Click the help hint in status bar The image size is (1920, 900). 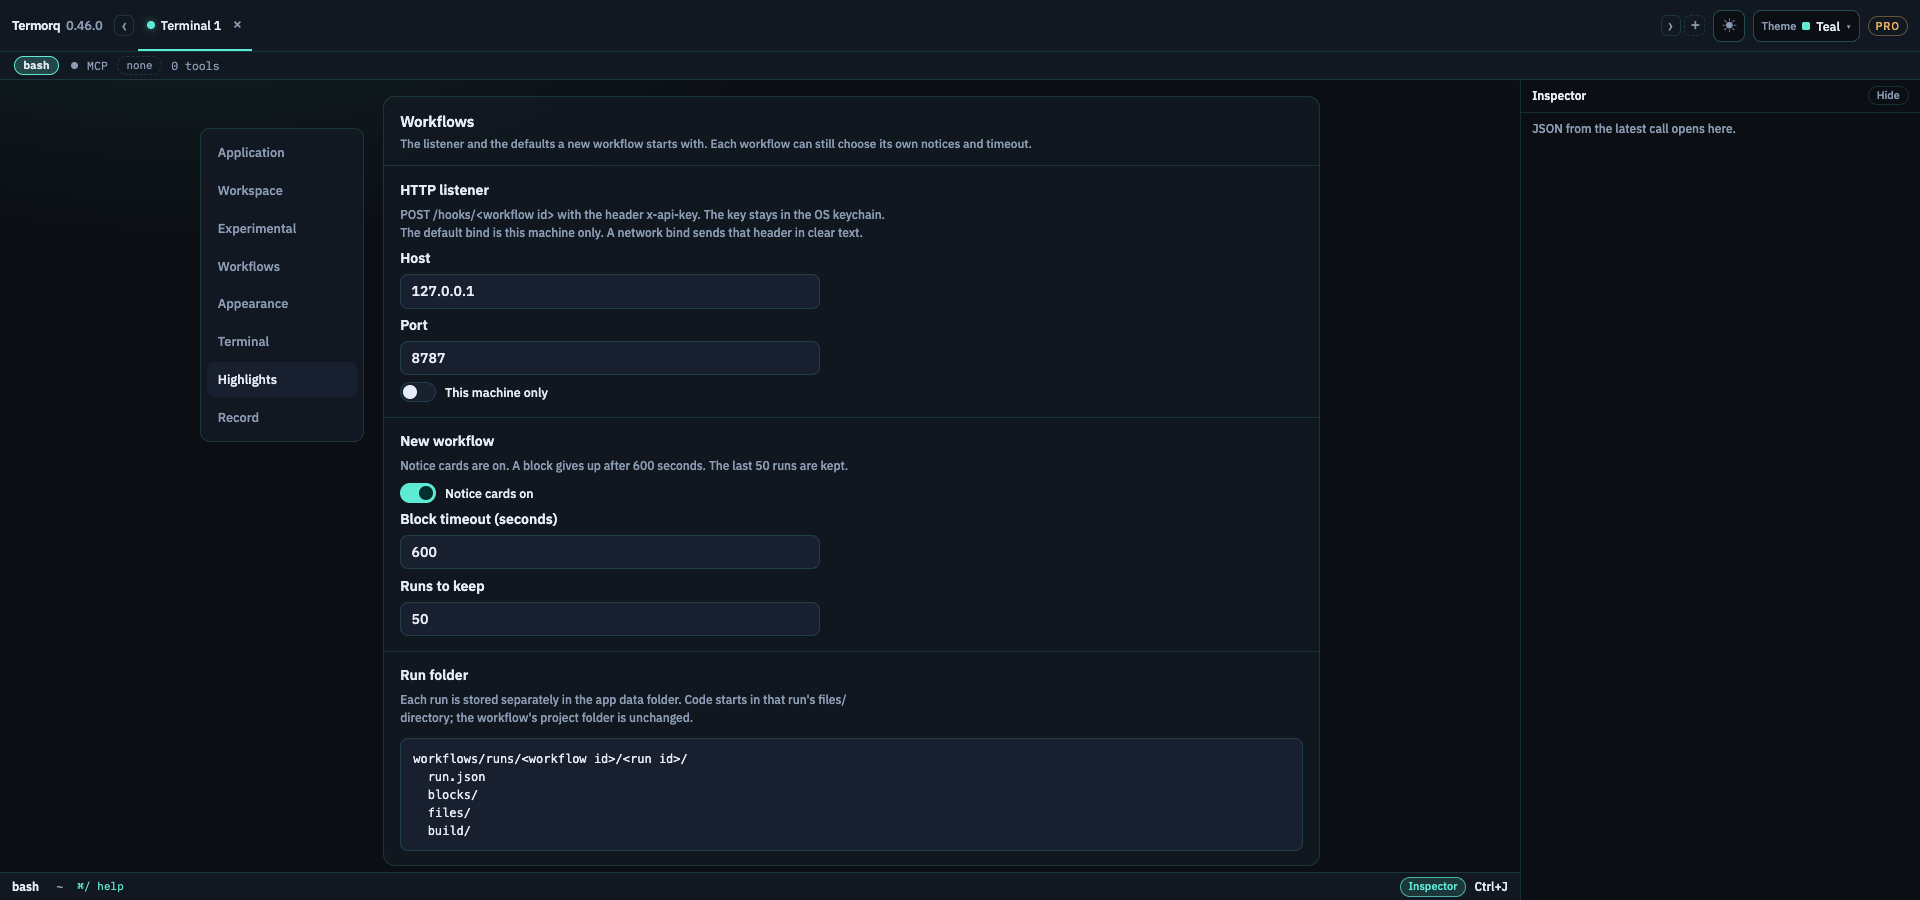click(101, 887)
